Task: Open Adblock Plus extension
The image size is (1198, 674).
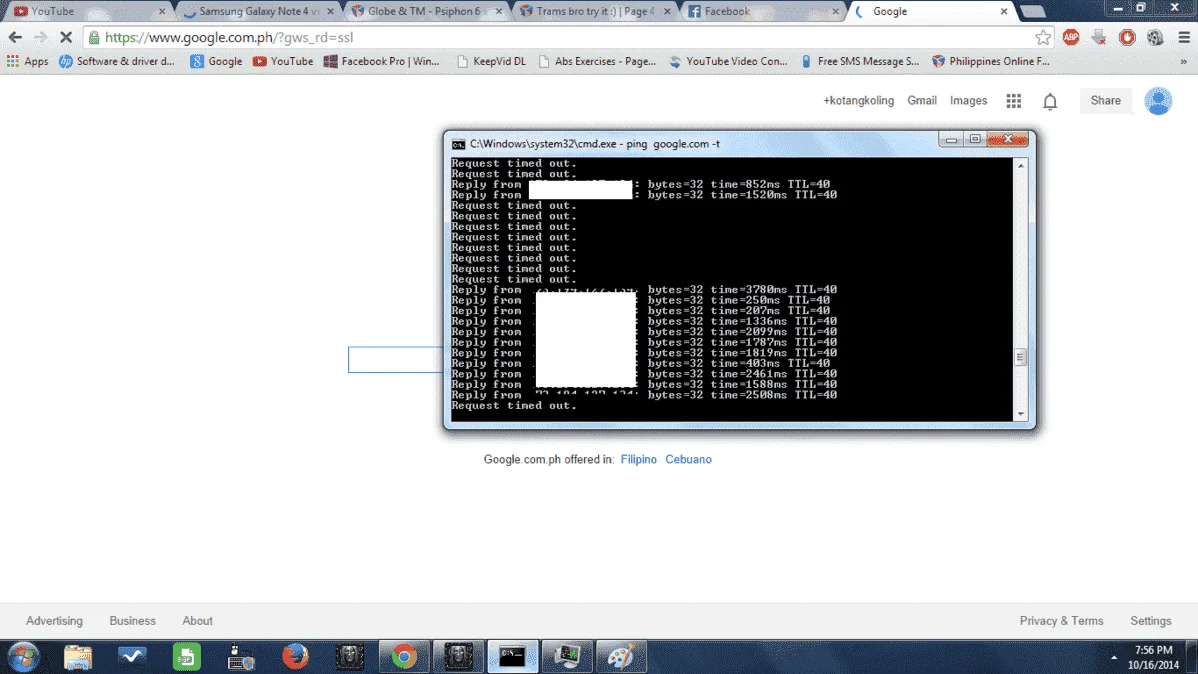Action: tap(1071, 37)
